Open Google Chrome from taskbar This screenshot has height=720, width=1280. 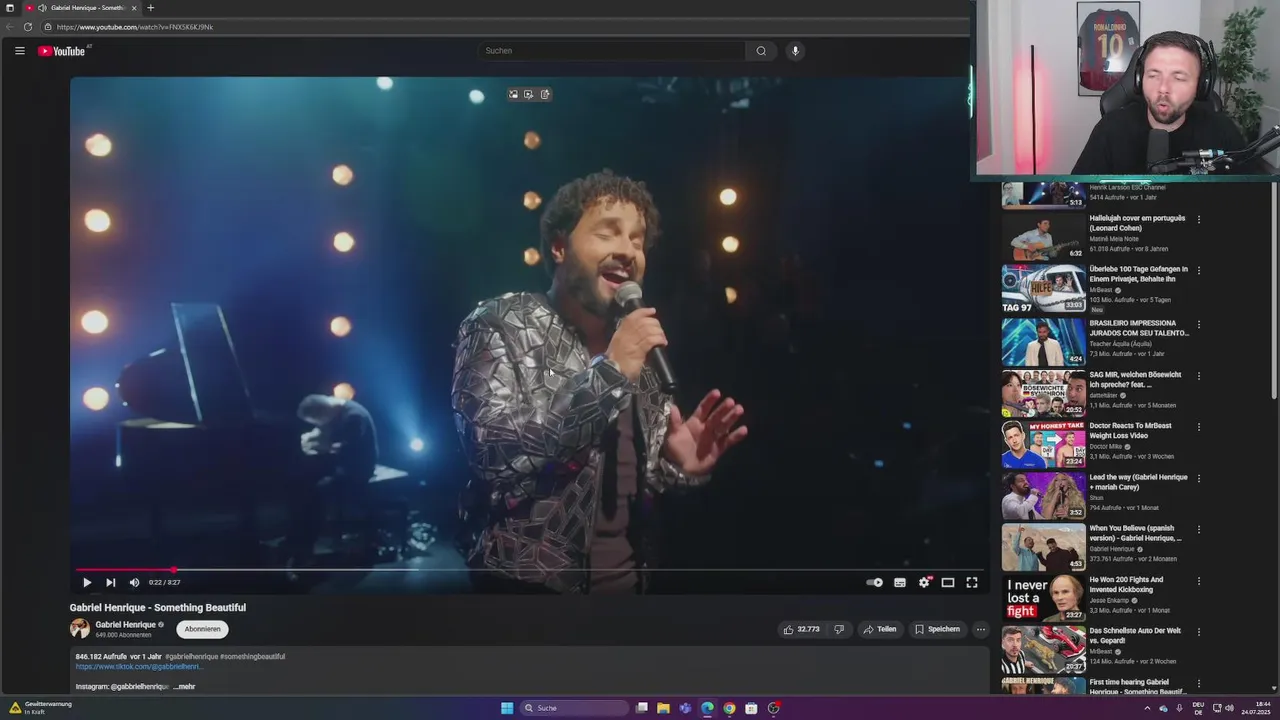pyautogui.click(x=729, y=708)
